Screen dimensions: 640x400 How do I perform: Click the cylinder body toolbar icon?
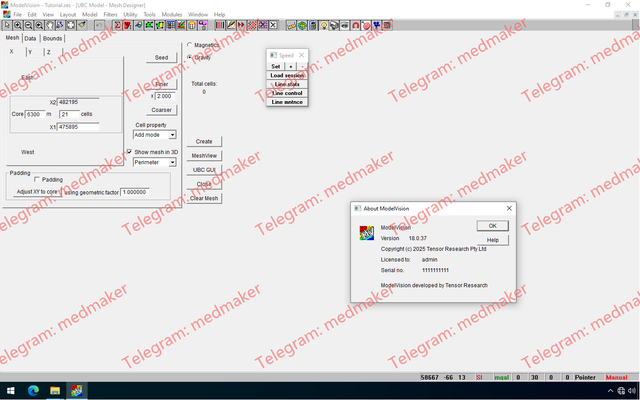[192, 25]
